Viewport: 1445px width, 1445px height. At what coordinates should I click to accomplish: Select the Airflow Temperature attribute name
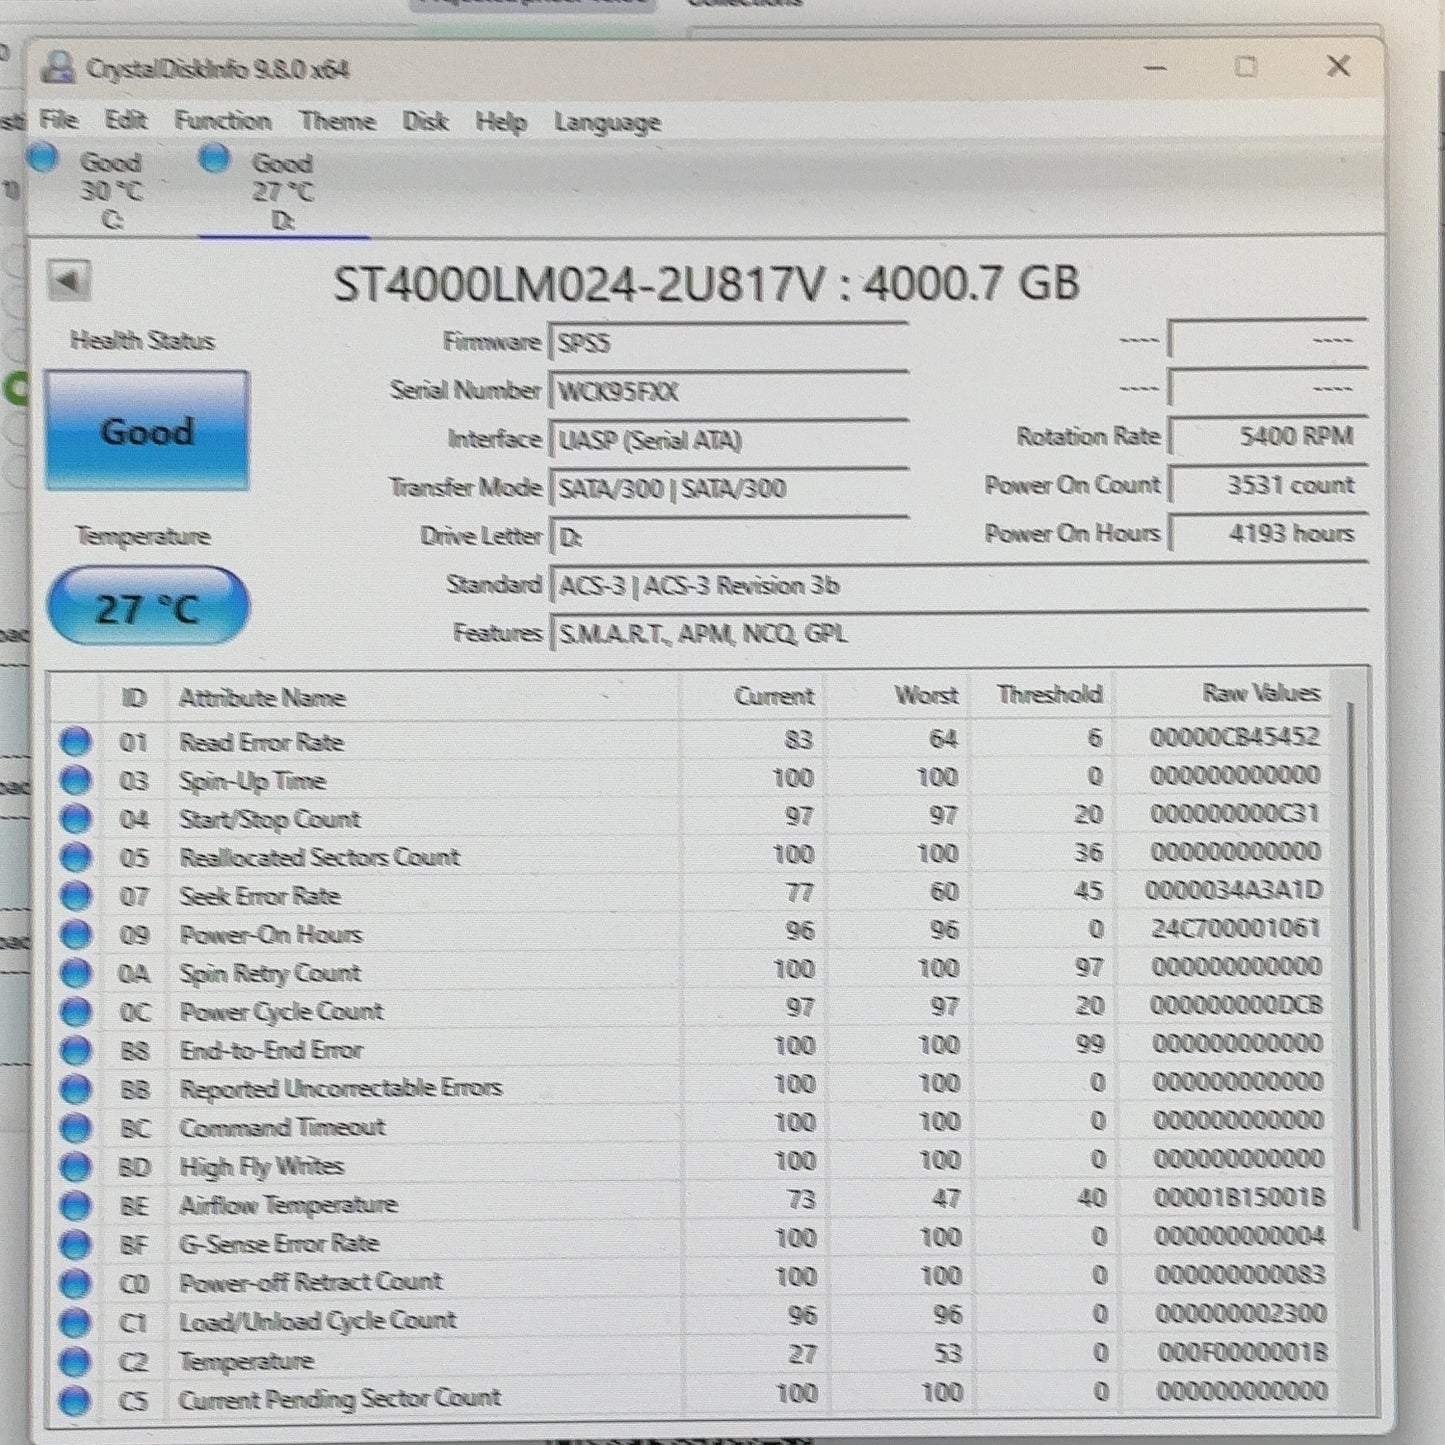[x=288, y=1205]
